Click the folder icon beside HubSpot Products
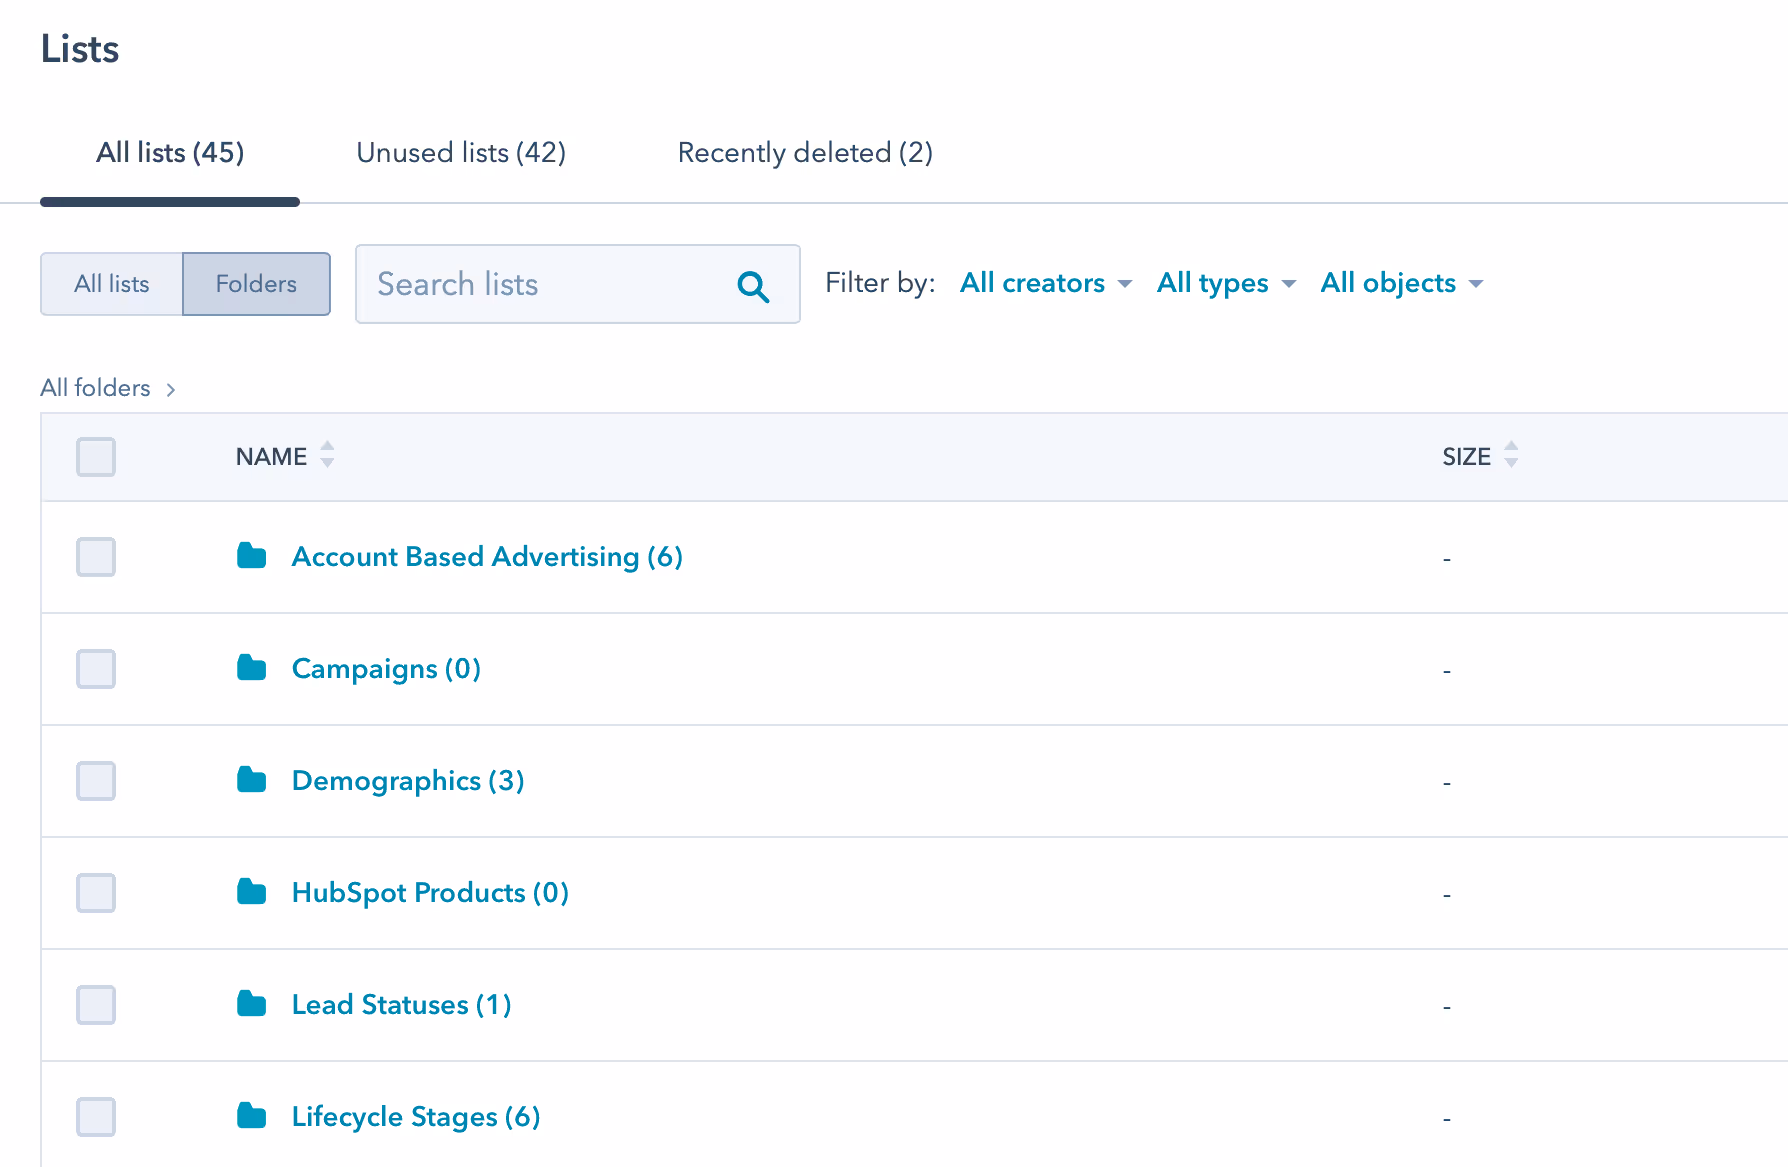This screenshot has width=1788, height=1167. point(251,892)
